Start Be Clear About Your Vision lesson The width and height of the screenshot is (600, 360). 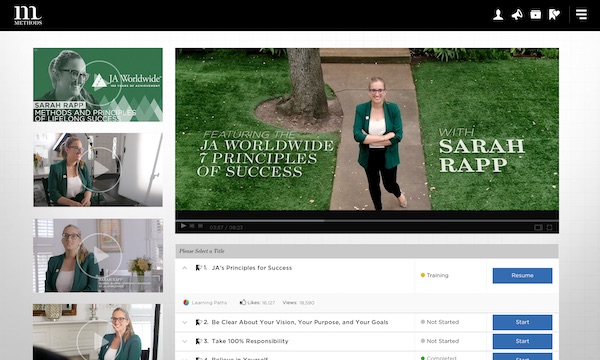522,322
